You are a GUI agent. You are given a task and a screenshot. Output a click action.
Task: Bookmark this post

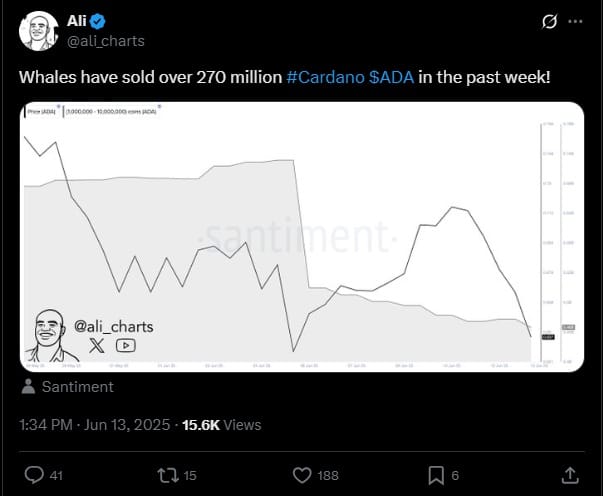coord(436,475)
